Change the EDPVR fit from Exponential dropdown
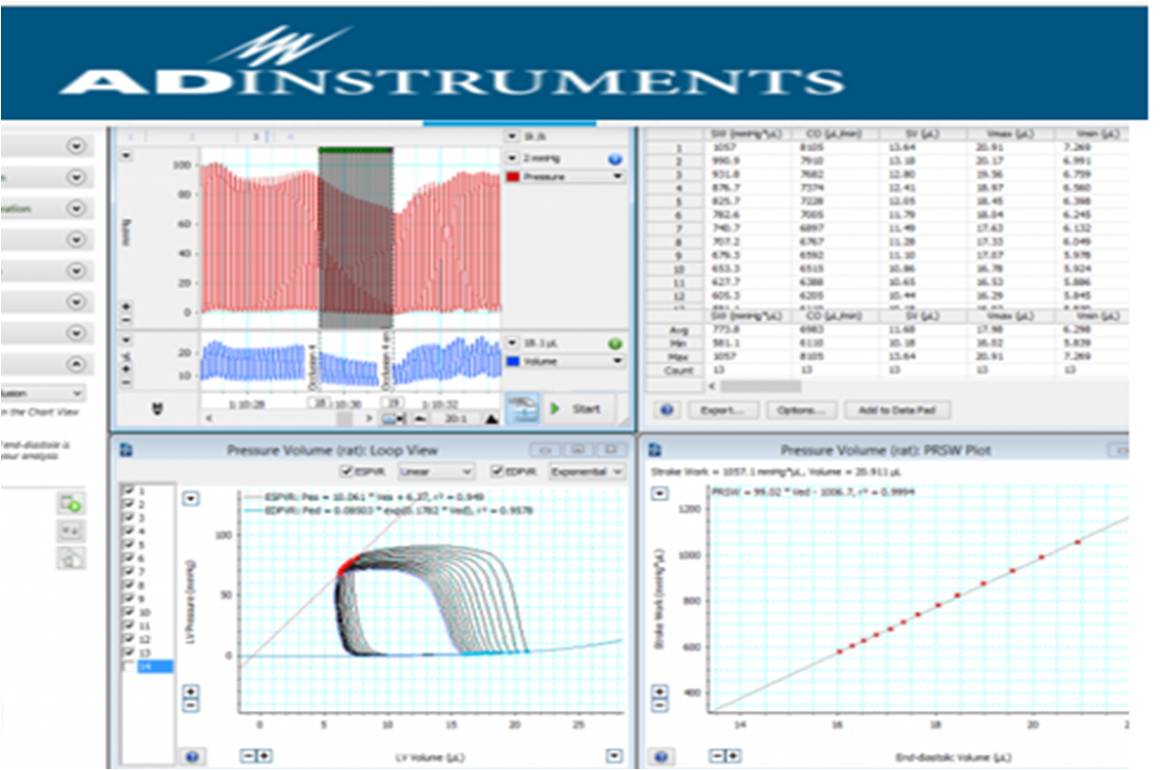The height and width of the screenshot is (770, 1174). (x=582, y=469)
